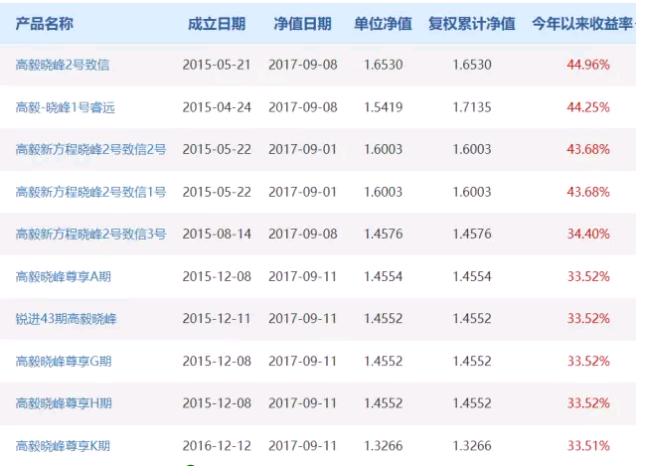Screen dimensions: 647x466
Task: Select 43.68% in the 致信2号 row
Action: (x=588, y=149)
